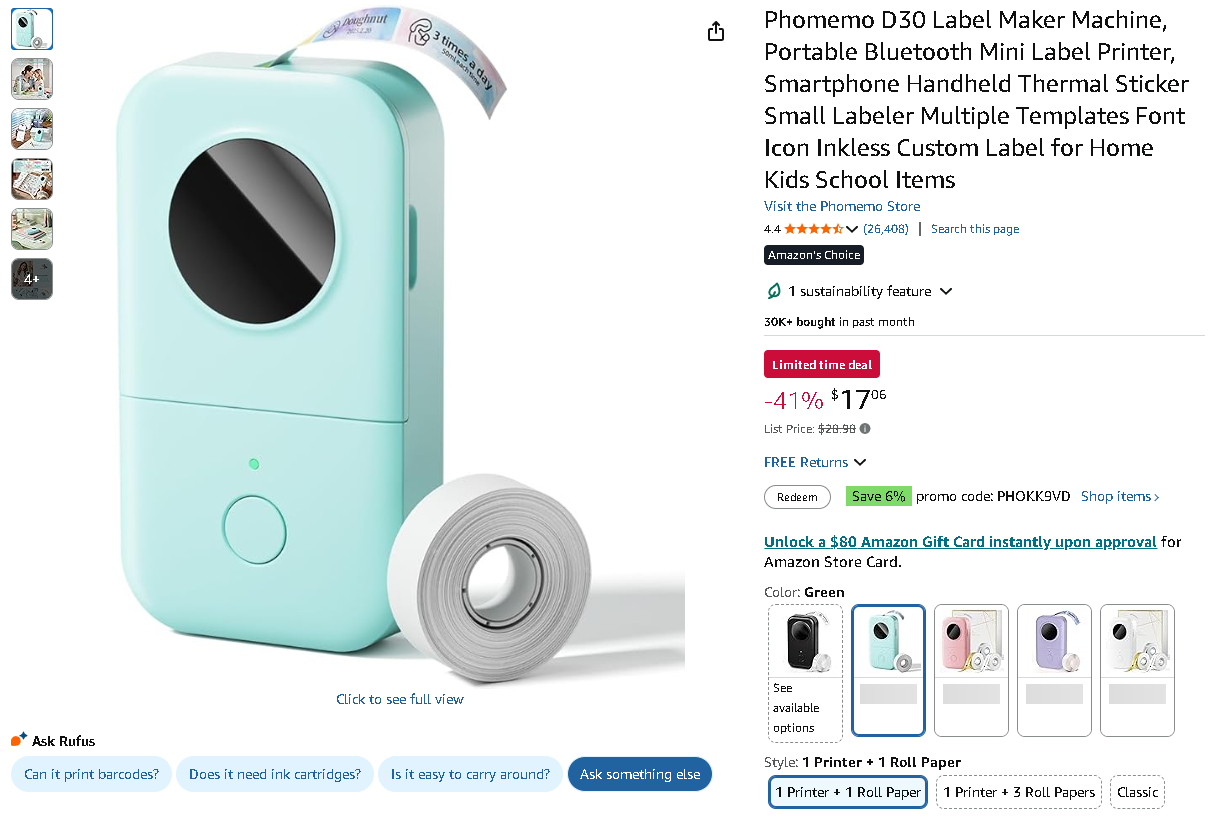Pick the Classic style option
The width and height of the screenshot is (1209, 816).
pyautogui.click(x=1137, y=792)
